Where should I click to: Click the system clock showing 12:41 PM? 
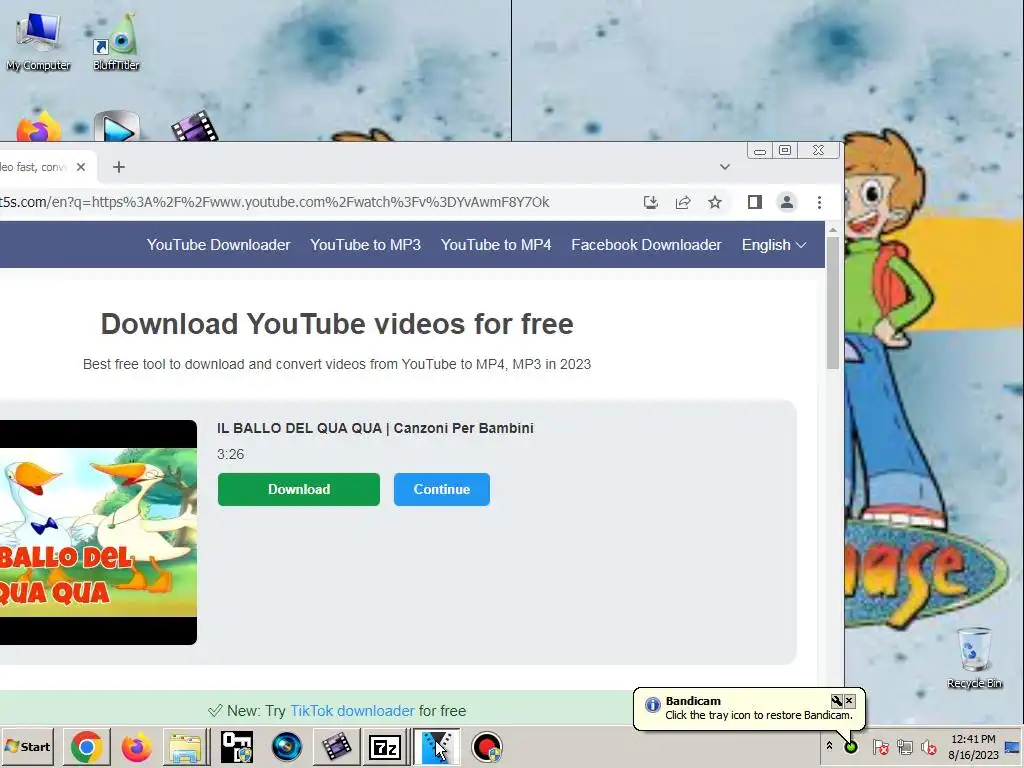point(973,746)
